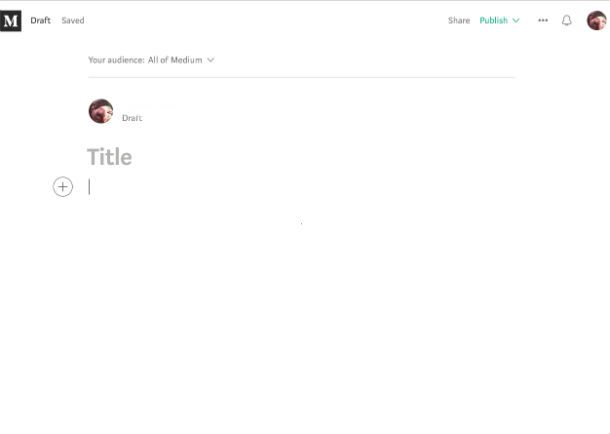610x434 pixels.
Task: Open the All of Medium audience selector
Action: pyautogui.click(x=181, y=60)
